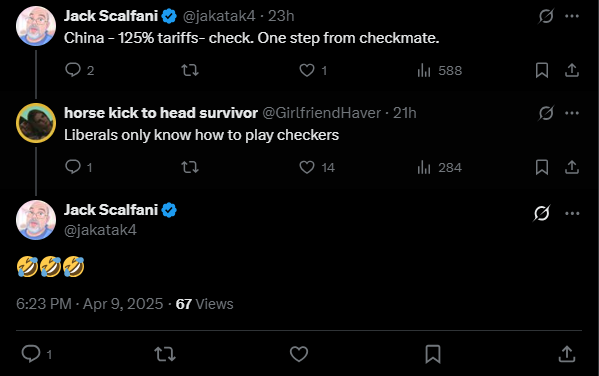Open Grok icon on main tweet
The image size is (599, 376).
click(x=542, y=213)
